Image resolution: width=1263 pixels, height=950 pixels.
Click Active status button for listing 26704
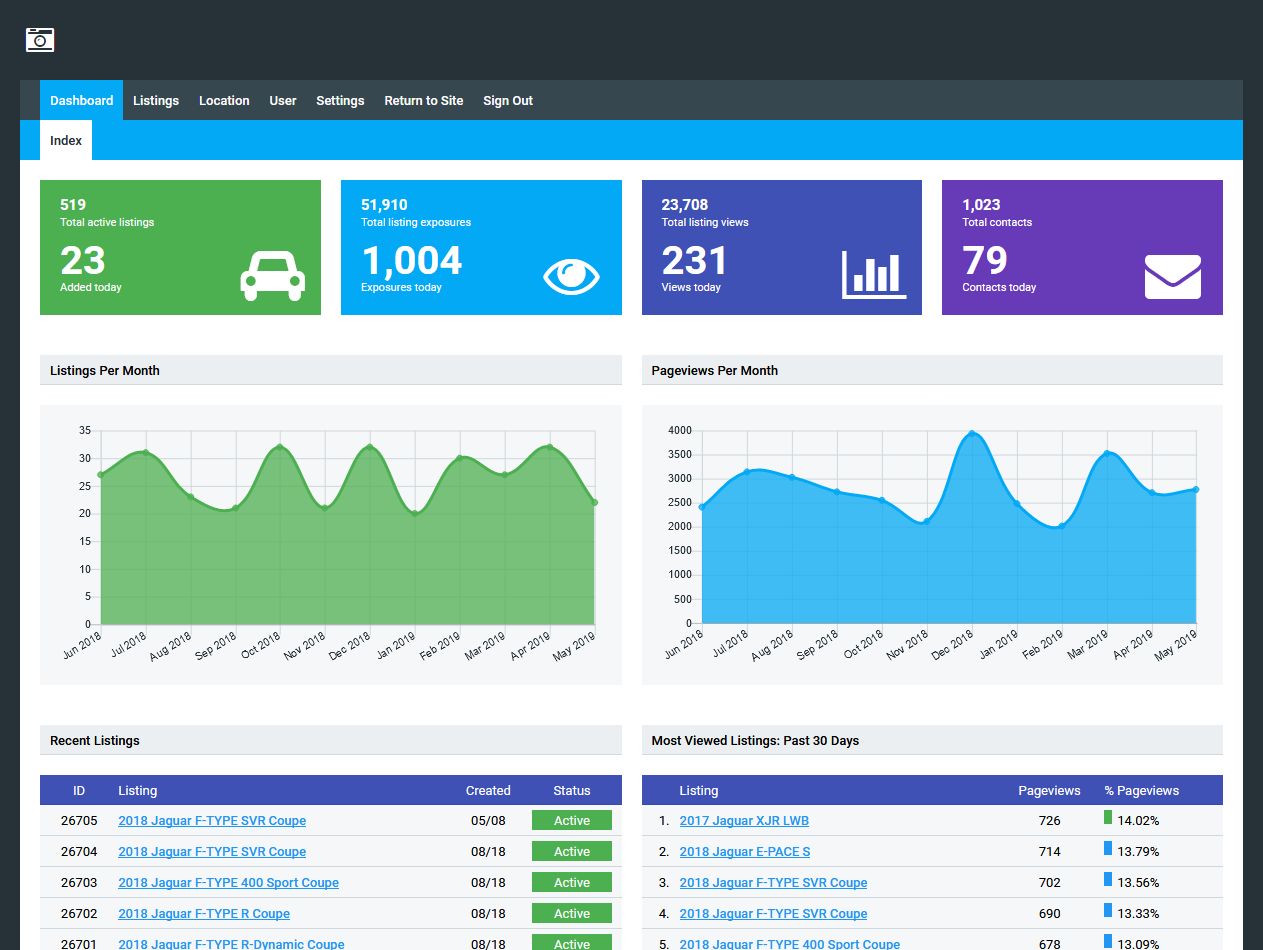tap(571, 852)
